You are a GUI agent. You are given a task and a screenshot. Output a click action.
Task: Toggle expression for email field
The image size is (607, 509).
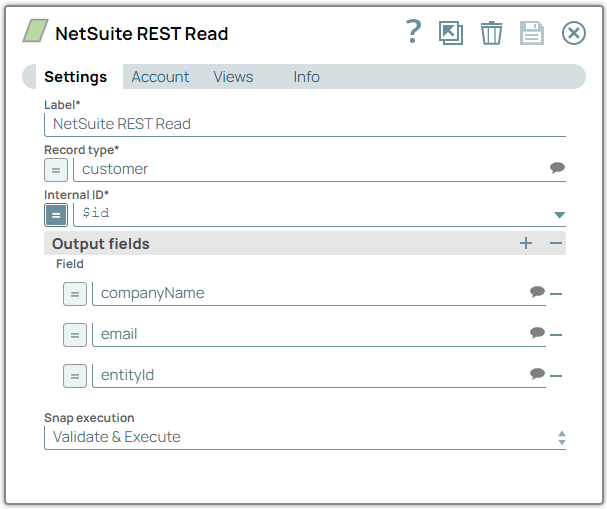point(75,335)
